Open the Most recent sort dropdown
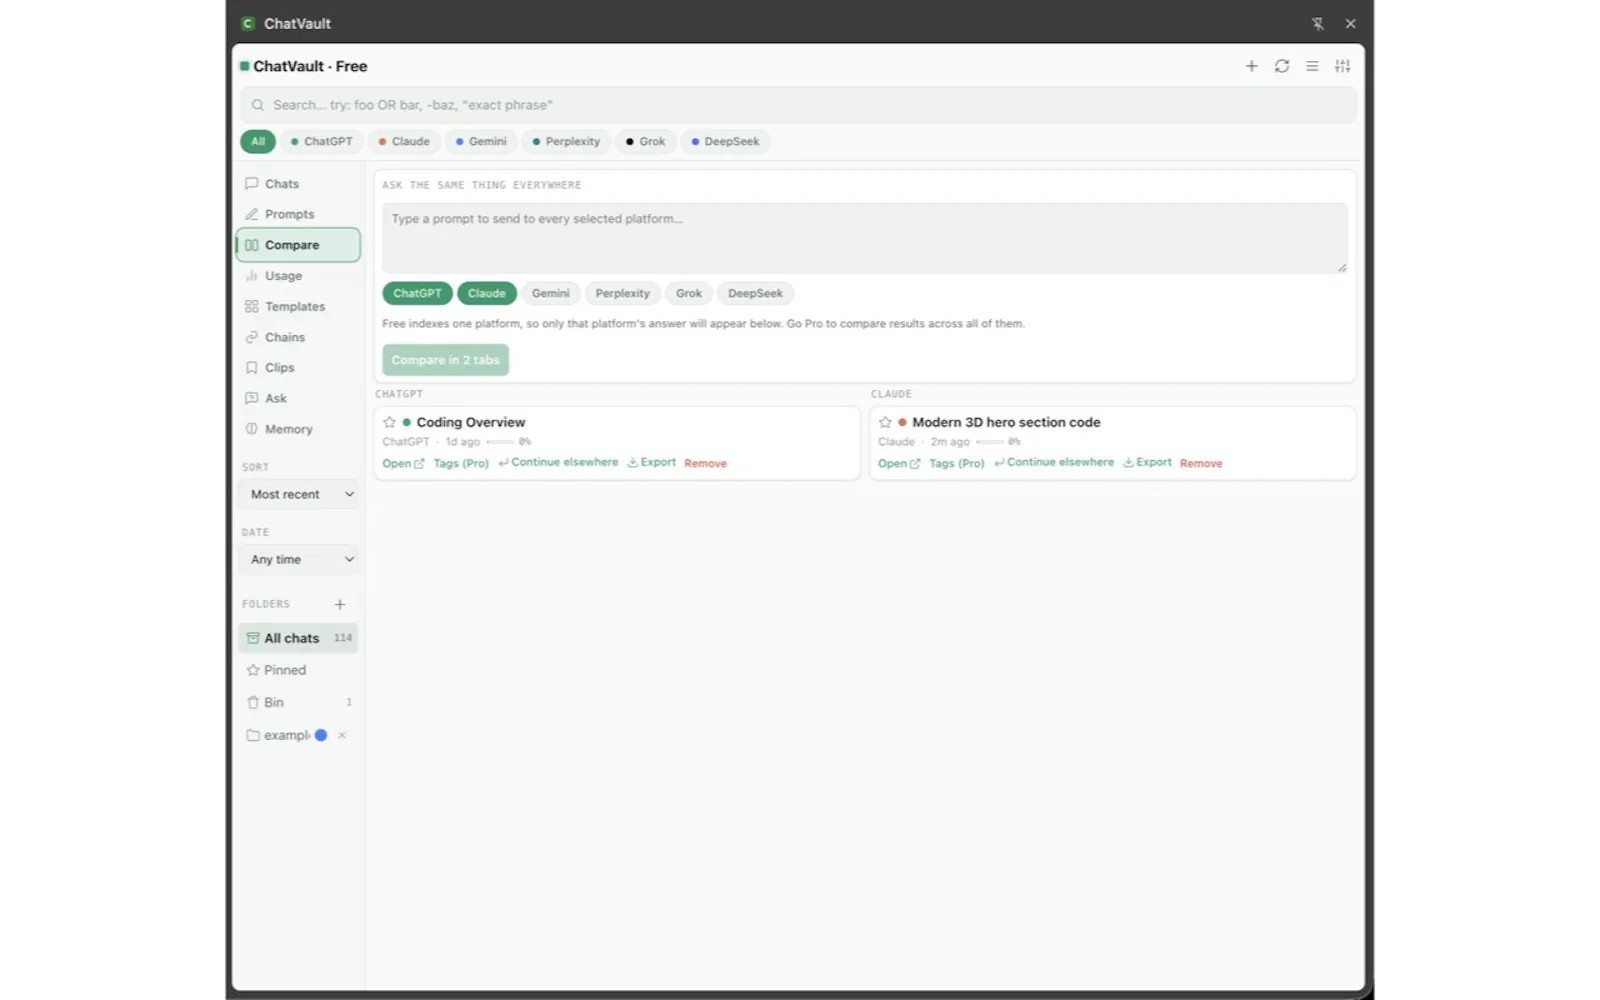The width and height of the screenshot is (1600, 1000). point(298,494)
